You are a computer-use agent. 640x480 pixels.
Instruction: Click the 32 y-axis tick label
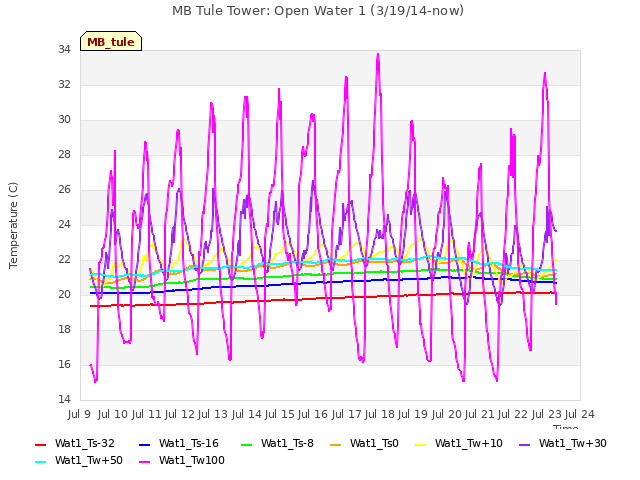[x=64, y=85]
